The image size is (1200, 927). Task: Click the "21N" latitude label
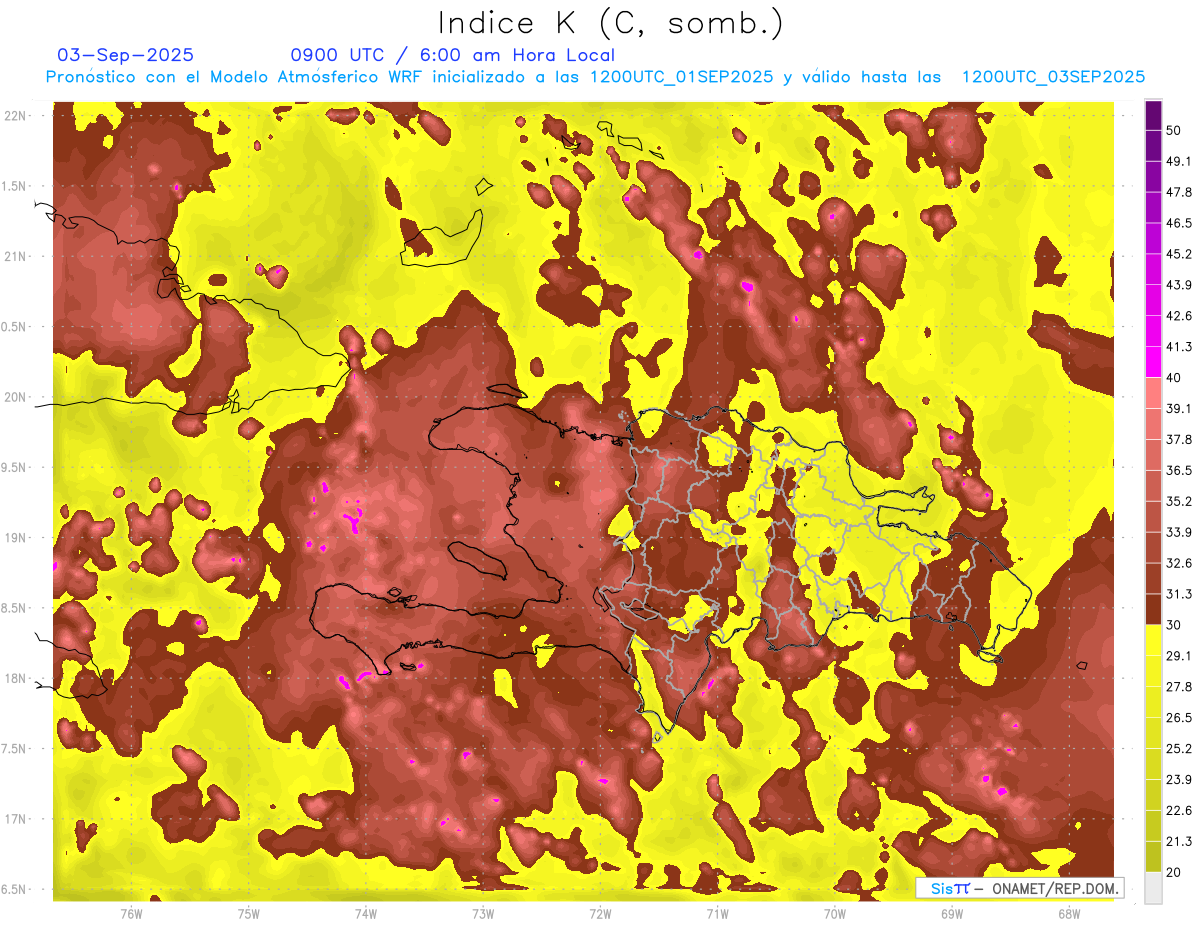point(14,256)
